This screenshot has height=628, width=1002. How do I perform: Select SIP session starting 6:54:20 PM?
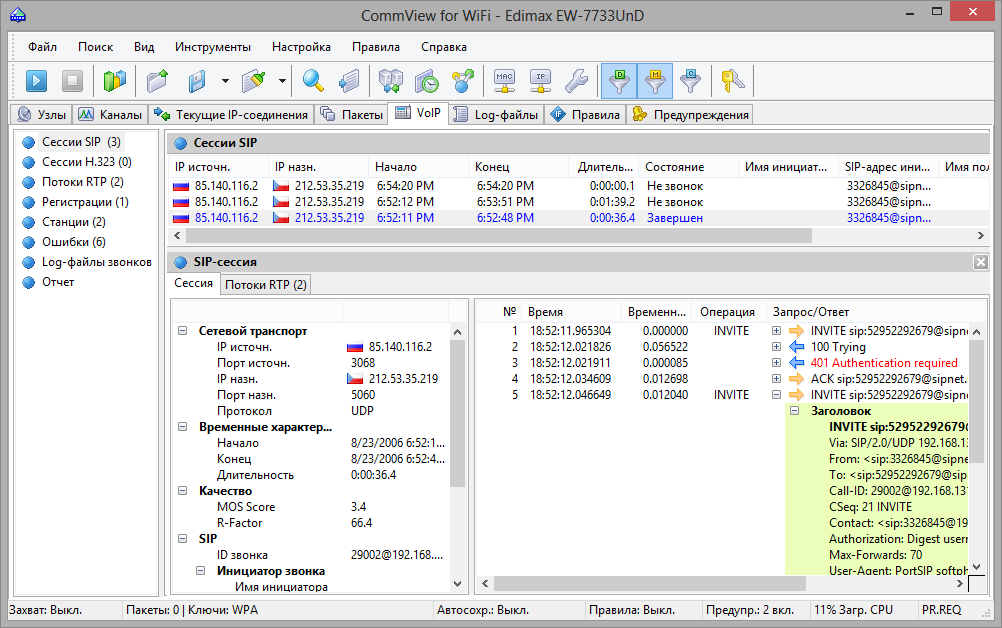pos(578,186)
